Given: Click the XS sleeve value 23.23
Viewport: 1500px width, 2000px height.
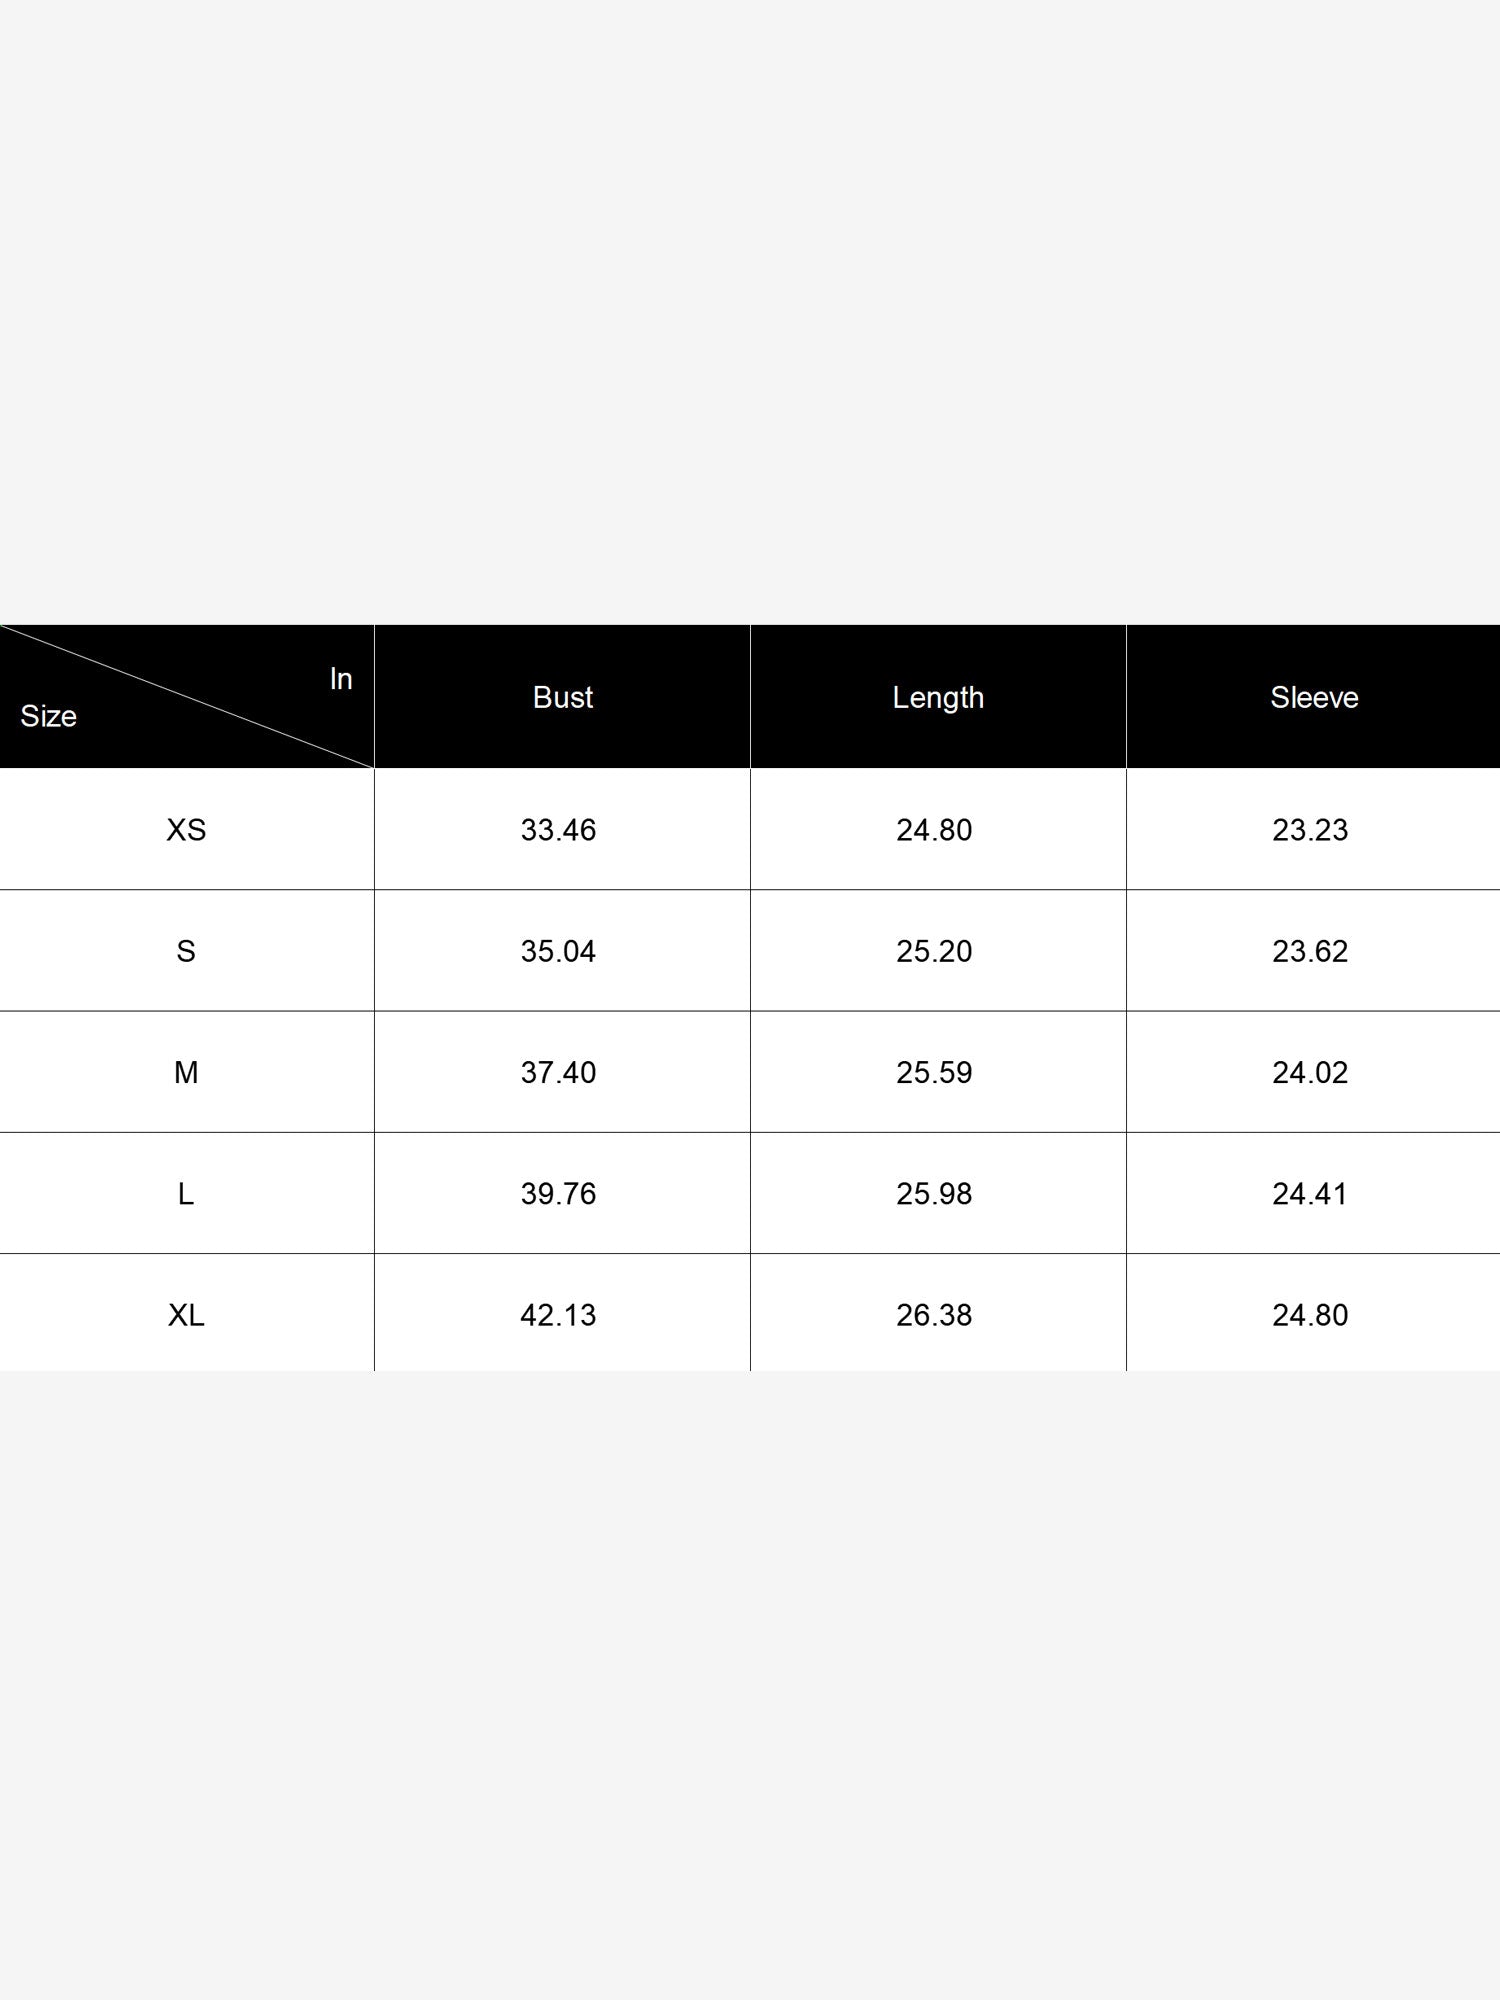Looking at the screenshot, I should tap(1310, 830).
